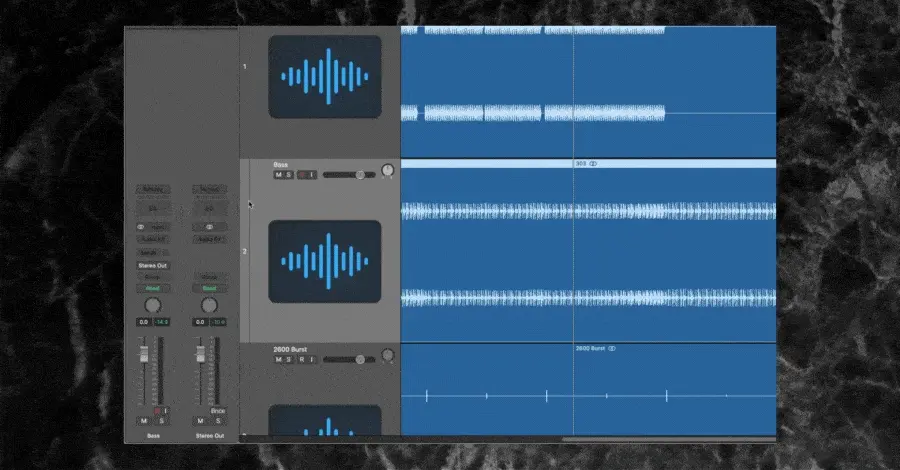900x470 pixels.
Task: Click the 2600 Burst track waveform icon
Action: [x=325, y=420]
